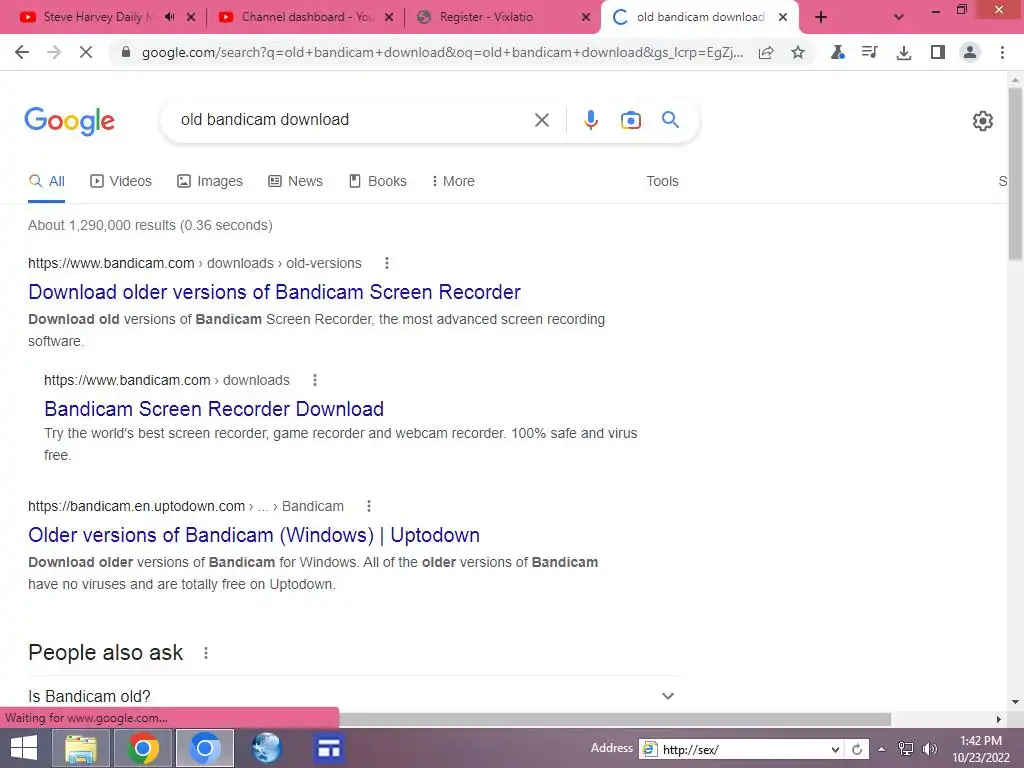
Task: Toggle the side panel icon
Action: (x=937, y=52)
